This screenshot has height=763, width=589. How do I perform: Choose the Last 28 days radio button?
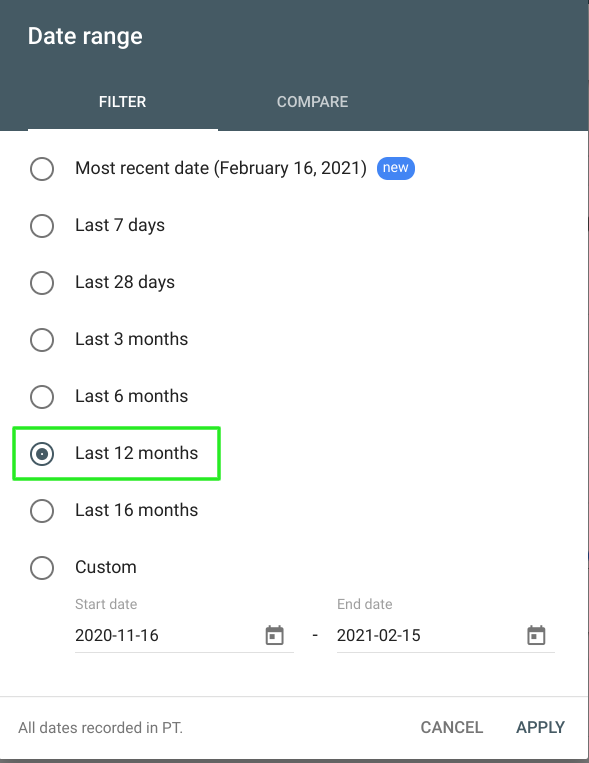[x=42, y=283]
